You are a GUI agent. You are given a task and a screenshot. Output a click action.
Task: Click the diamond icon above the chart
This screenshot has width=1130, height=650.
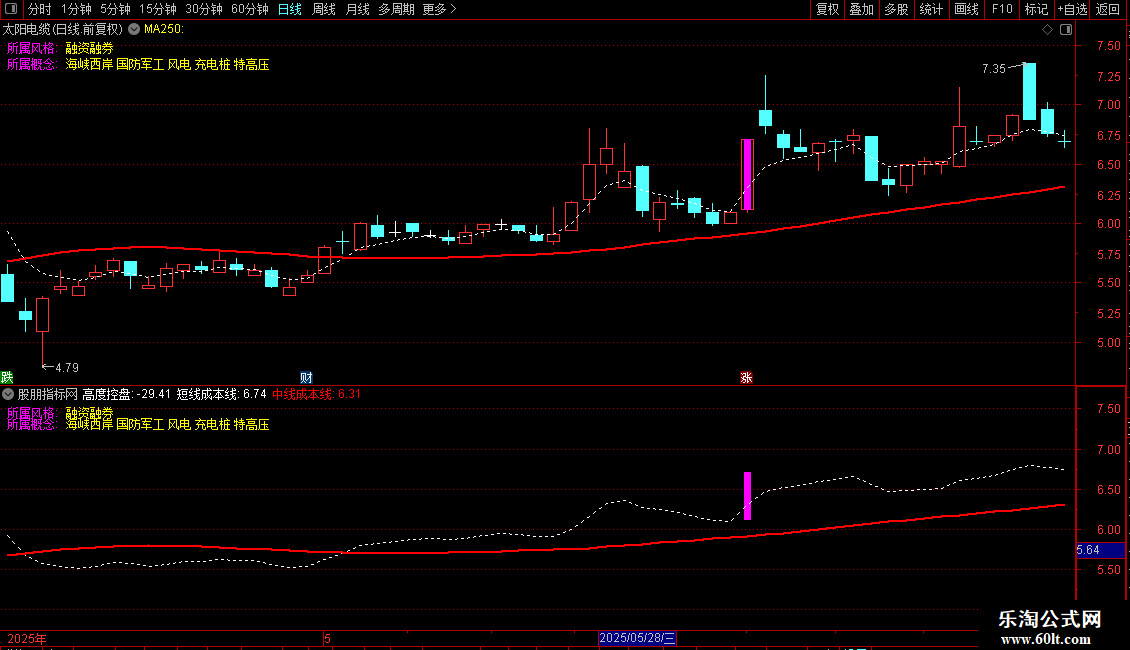pos(1048,30)
